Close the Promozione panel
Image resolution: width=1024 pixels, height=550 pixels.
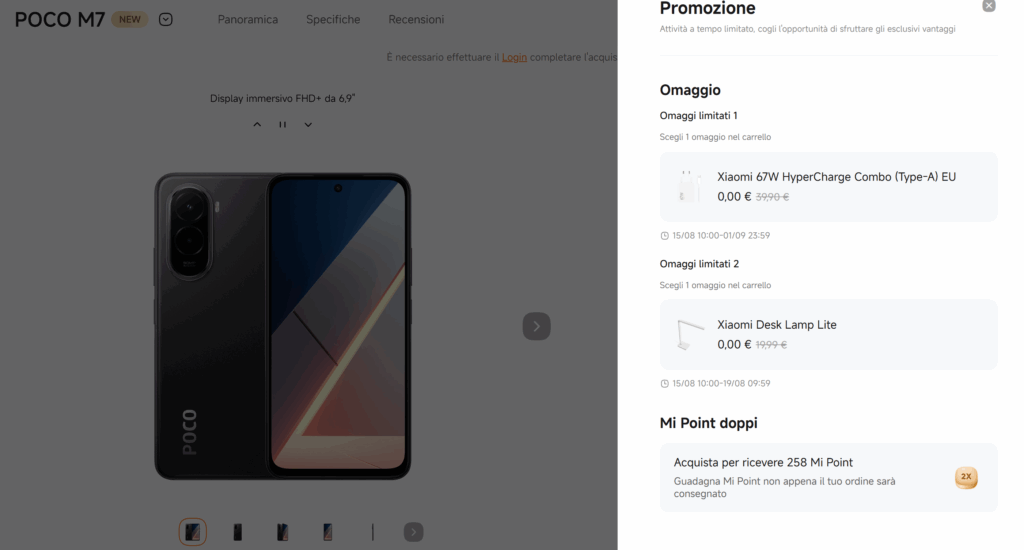pos(989,6)
